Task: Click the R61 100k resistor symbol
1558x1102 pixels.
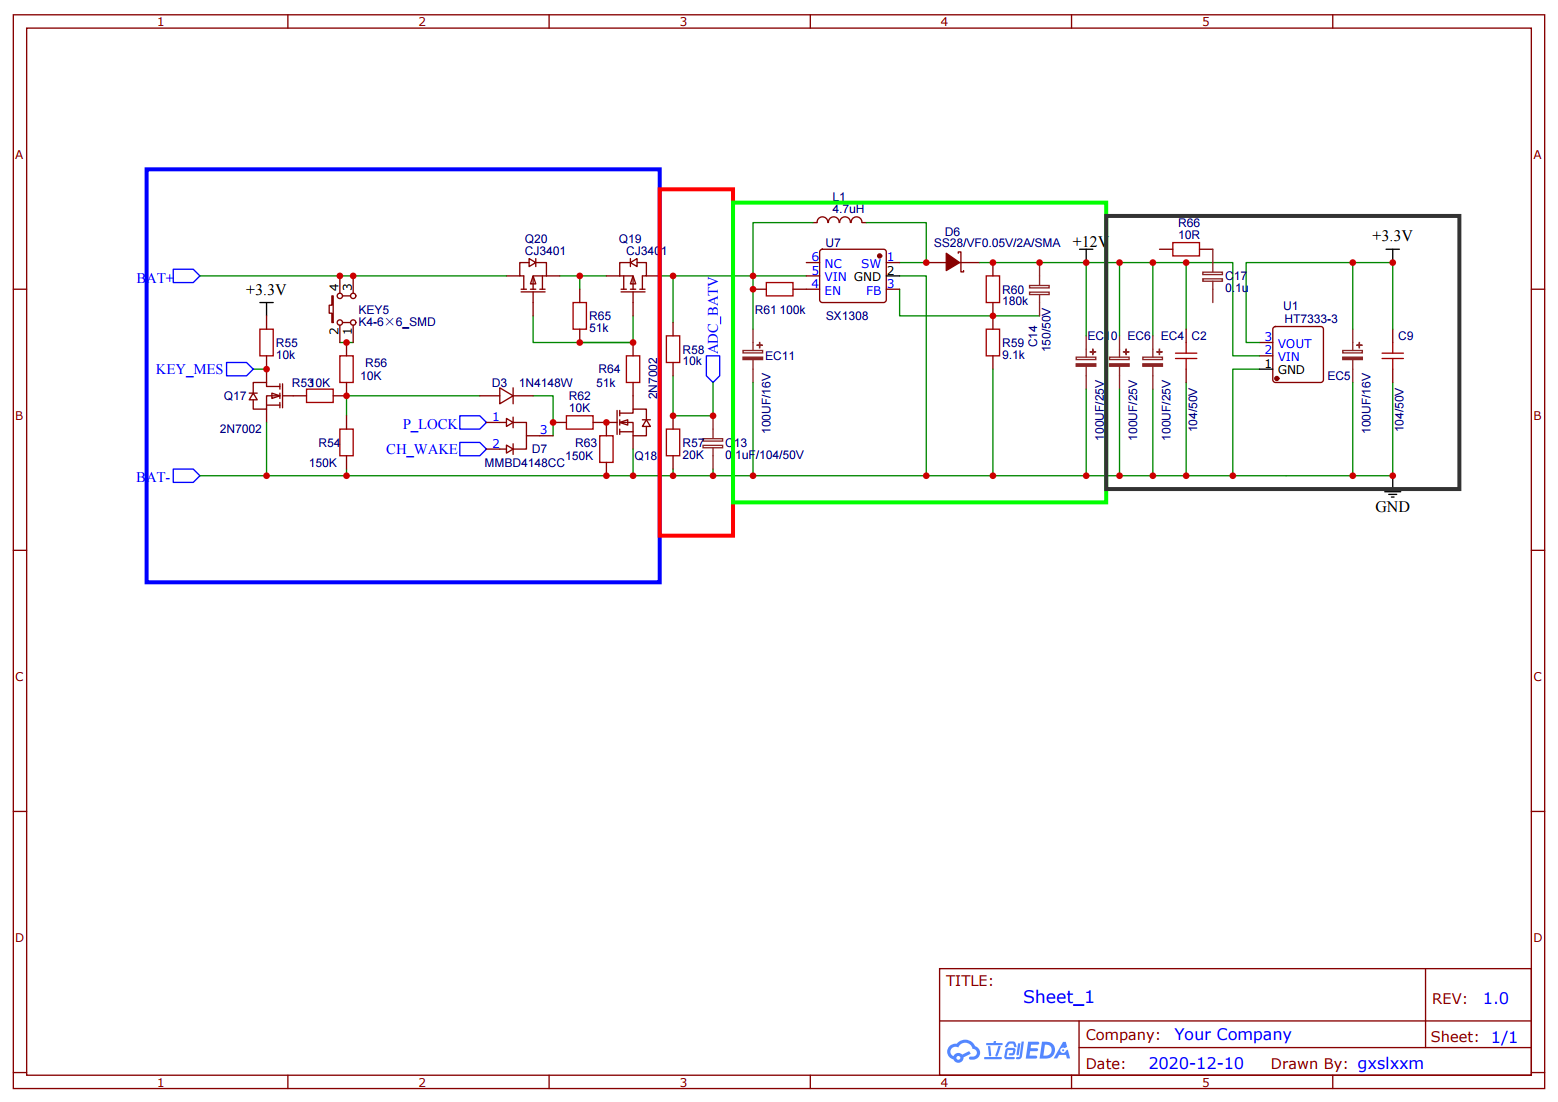Action: [x=780, y=289]
